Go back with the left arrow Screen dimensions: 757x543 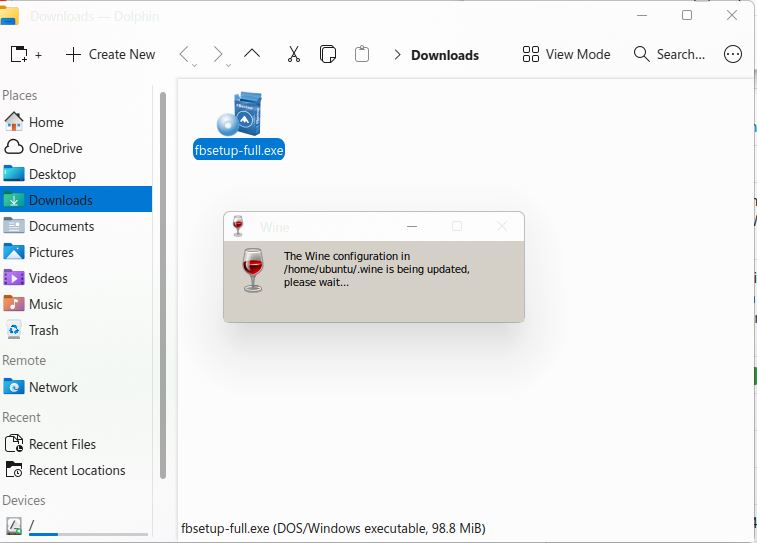pos(184,54)
